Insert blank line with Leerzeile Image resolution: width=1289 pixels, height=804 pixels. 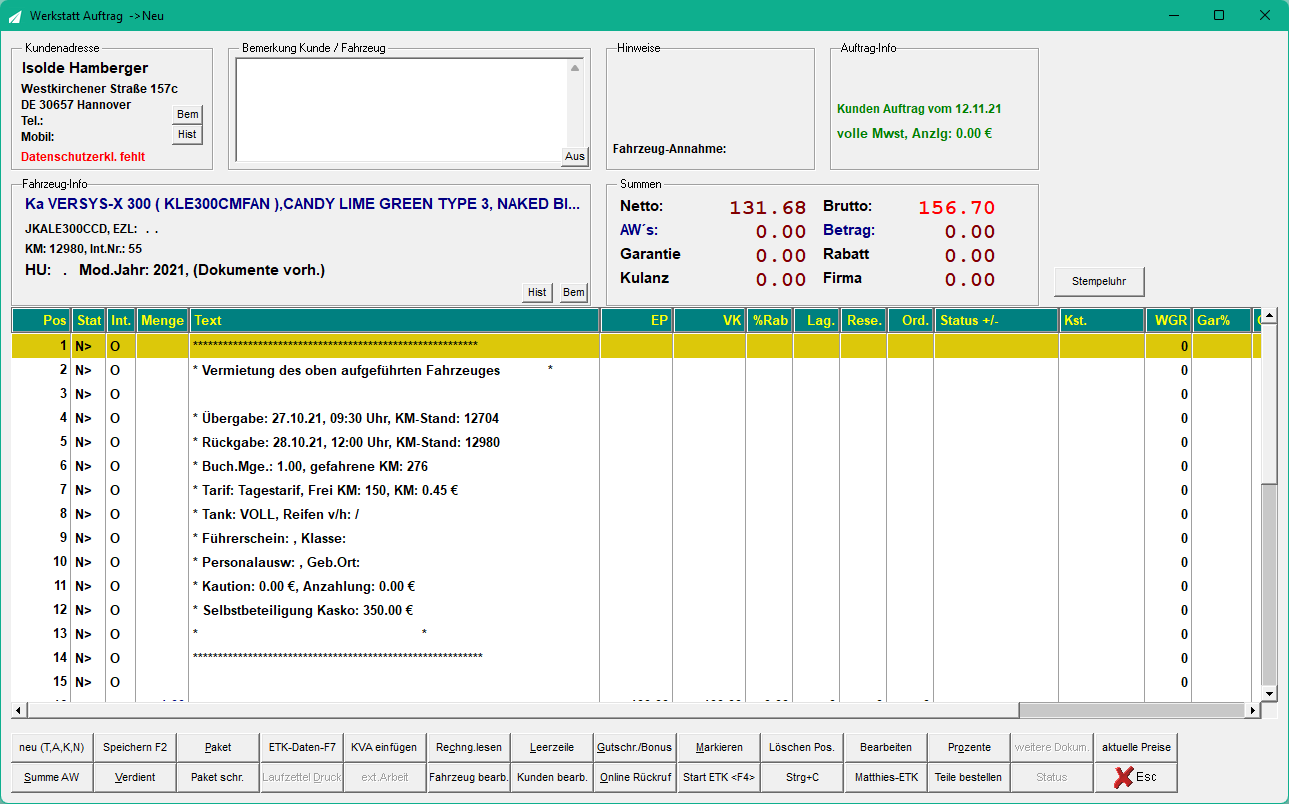pyautogui.click(x=551, y=747)
